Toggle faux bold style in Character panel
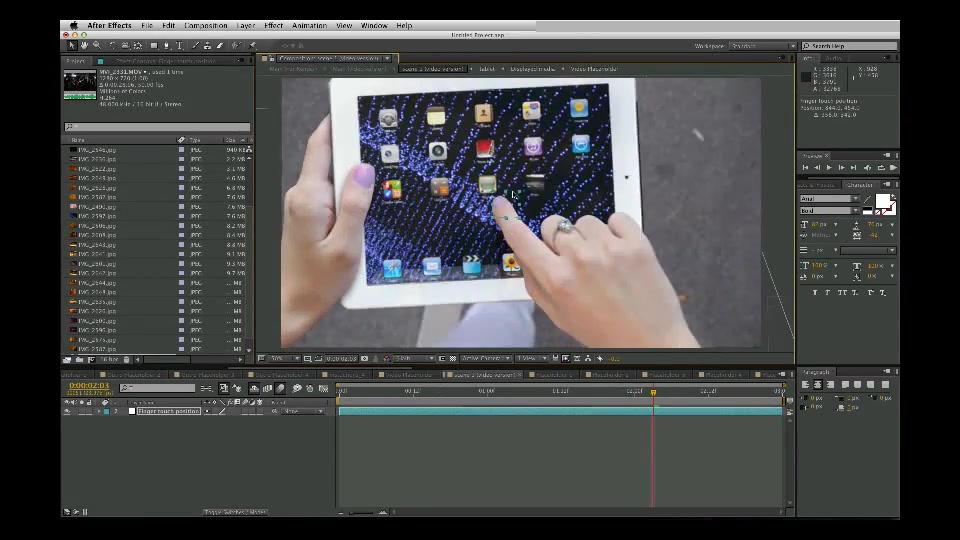Image resolution: width=960 pixels, height=540 pixels. (814, 293)
